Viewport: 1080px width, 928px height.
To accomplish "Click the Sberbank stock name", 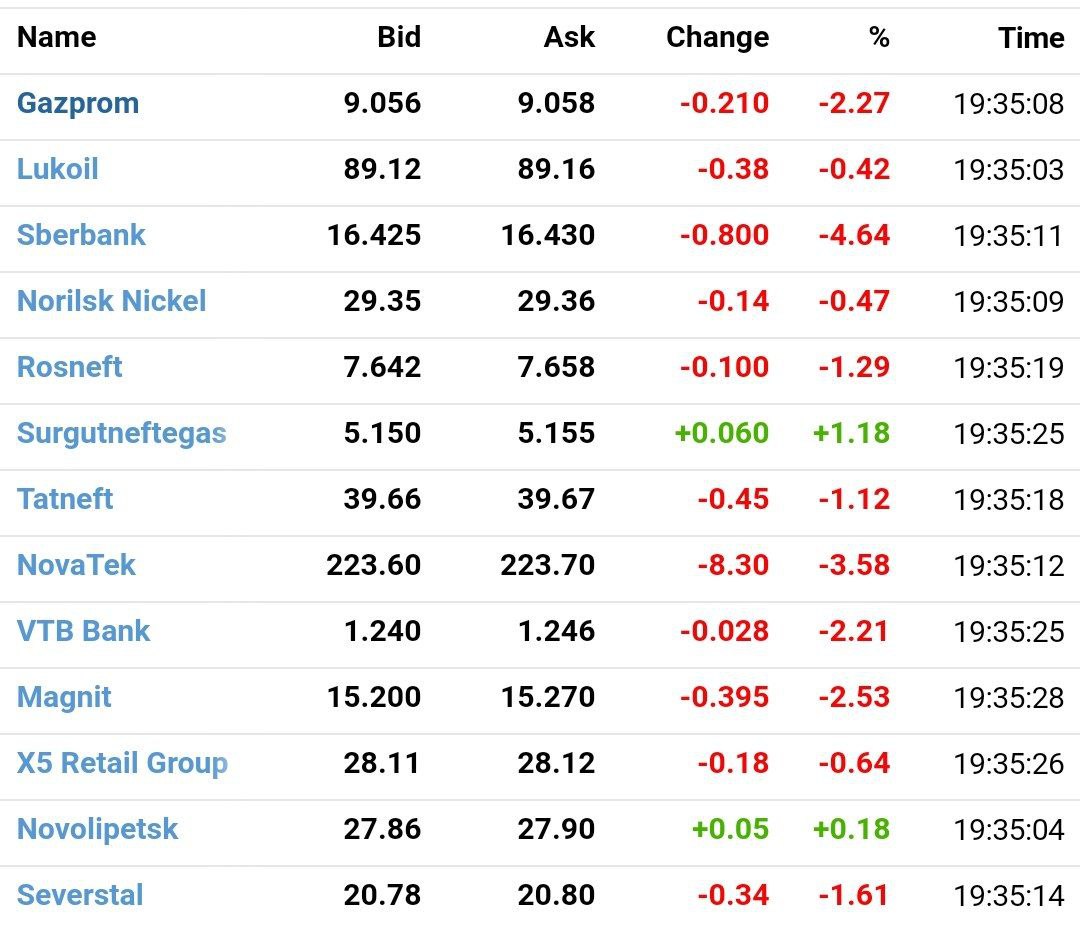I will (81, 235).
